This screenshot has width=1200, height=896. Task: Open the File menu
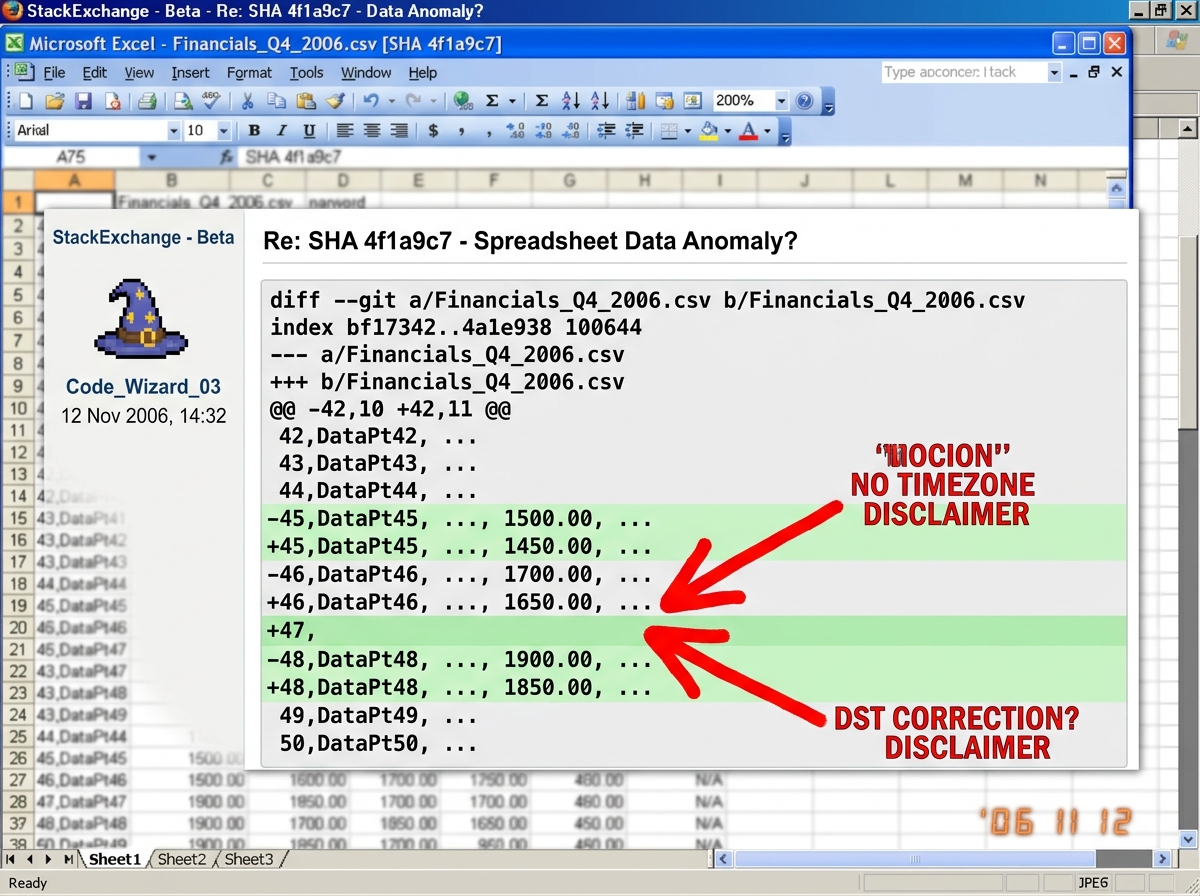pos(54,72)
